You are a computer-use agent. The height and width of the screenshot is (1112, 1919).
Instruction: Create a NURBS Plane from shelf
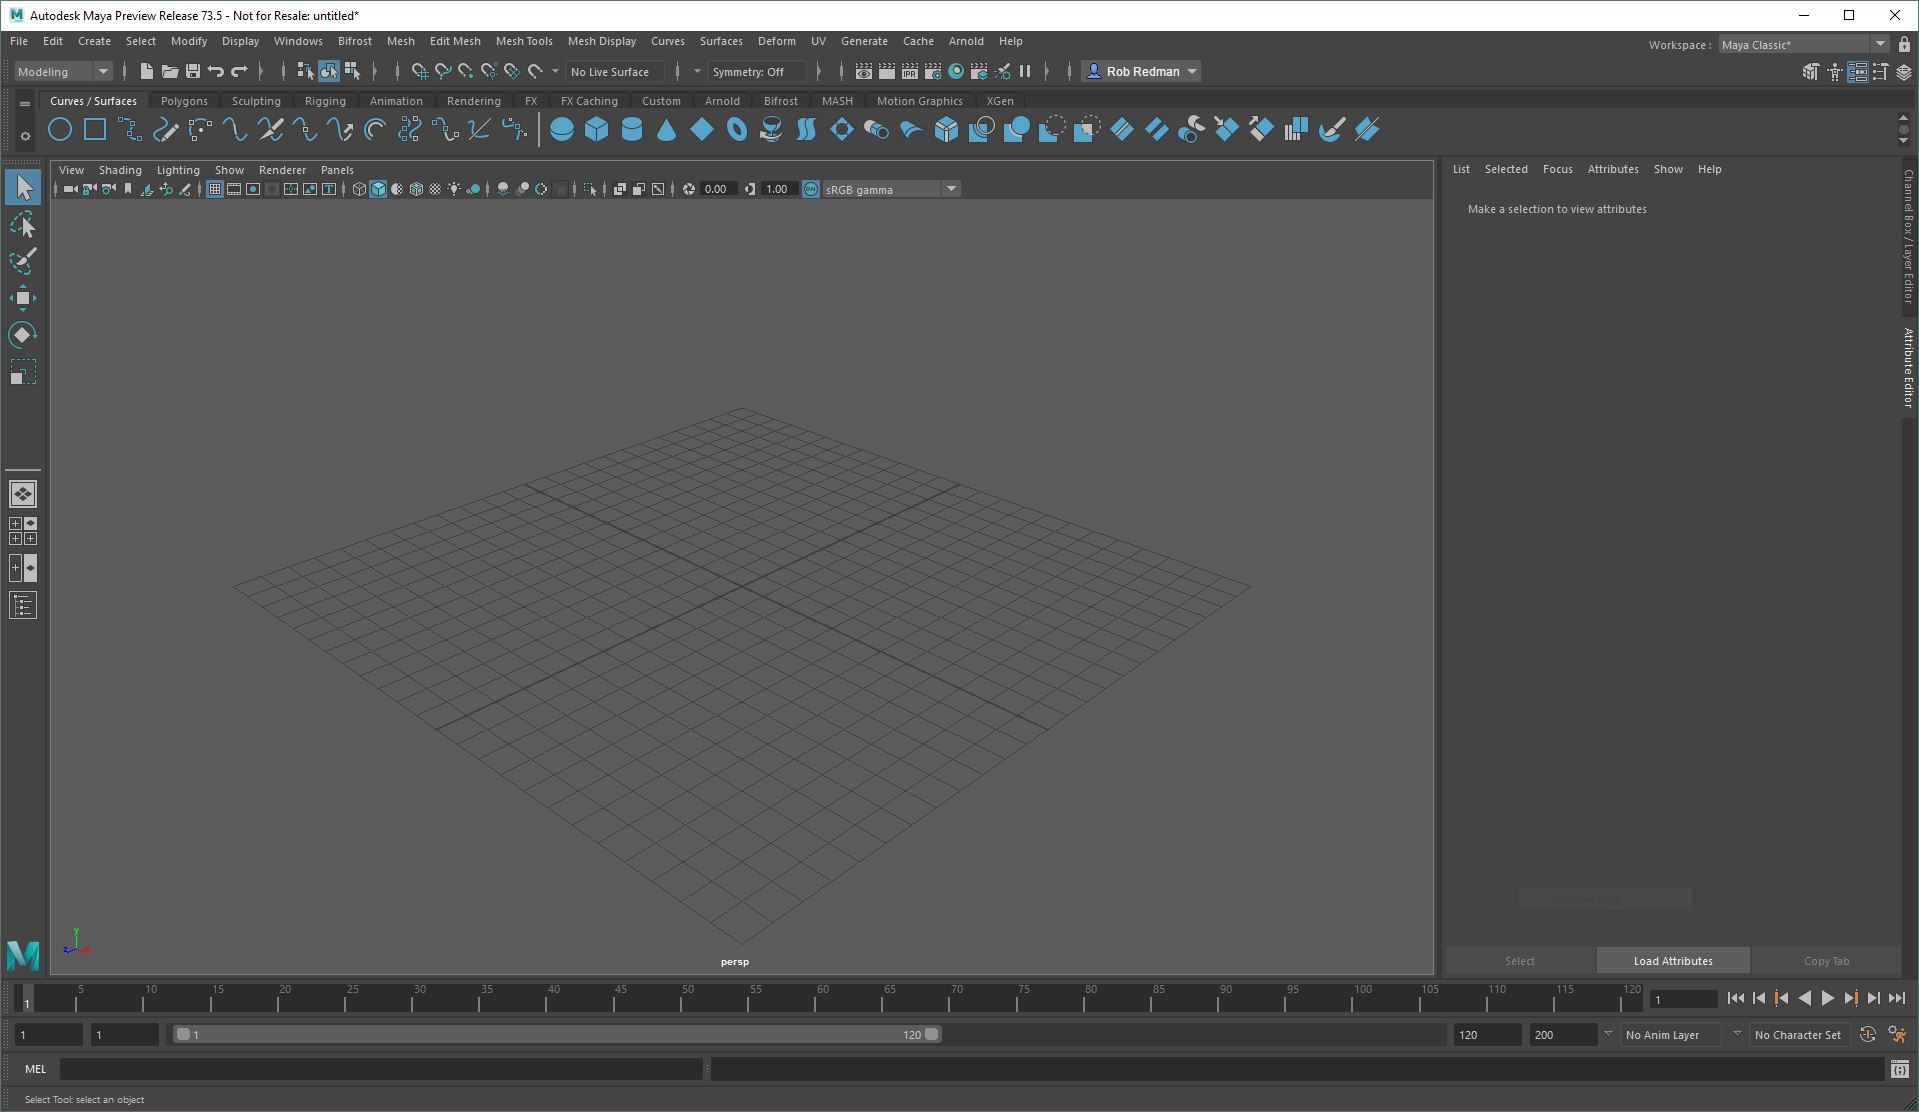pyautogui.click(x=702, y=129)
